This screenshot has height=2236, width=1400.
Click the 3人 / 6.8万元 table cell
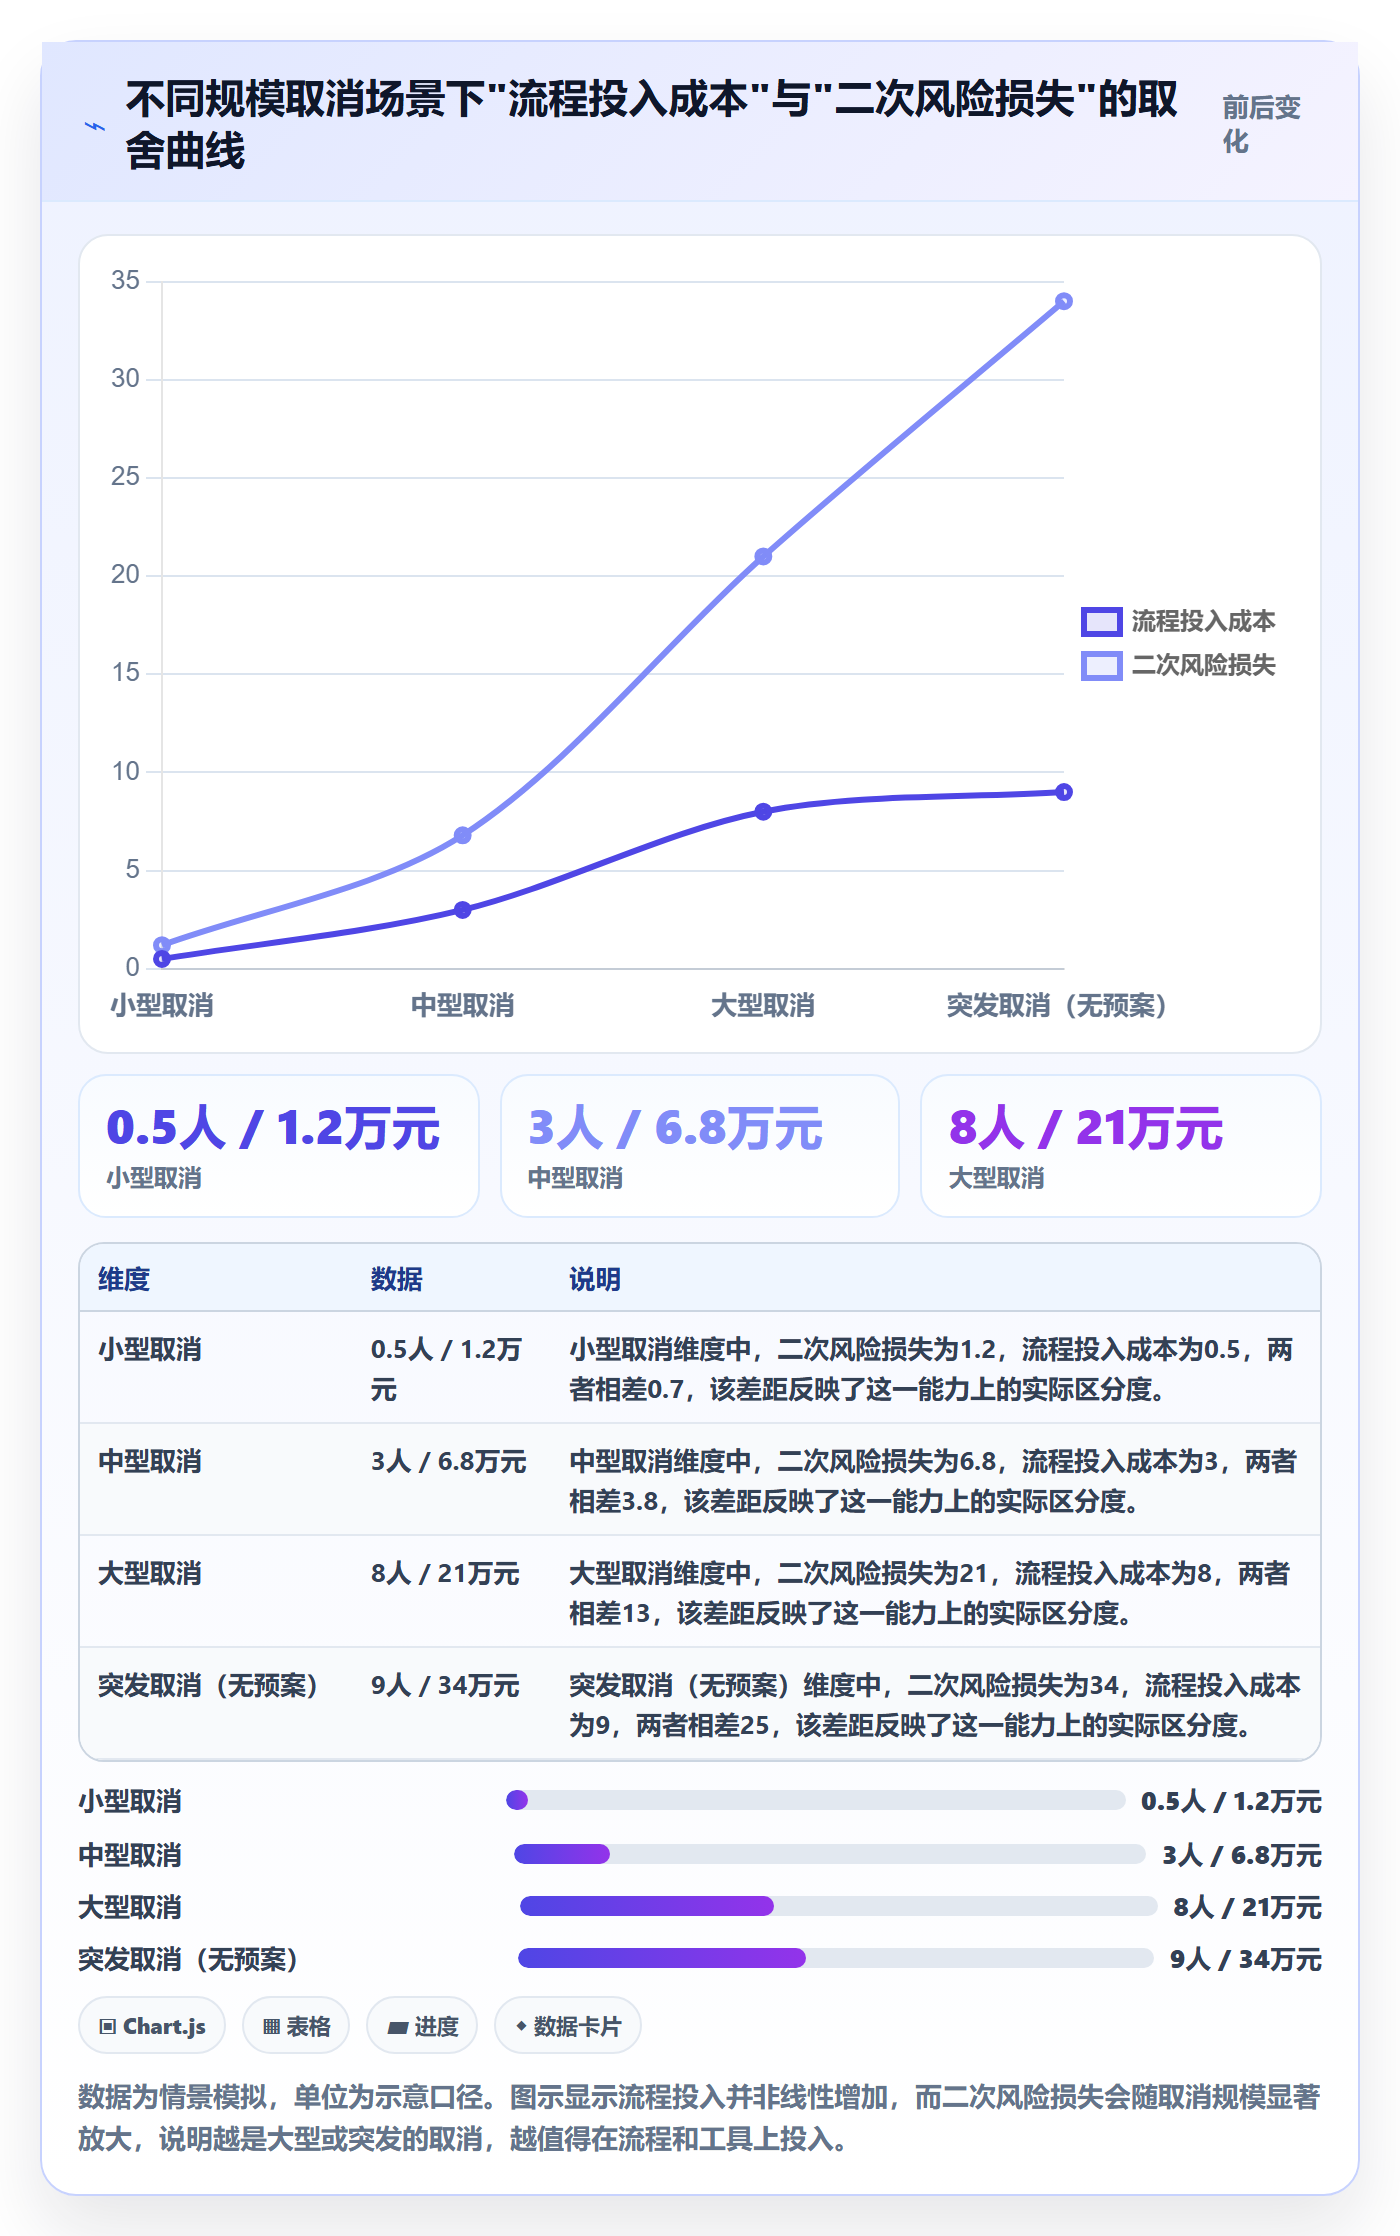tap(448, 1461)
